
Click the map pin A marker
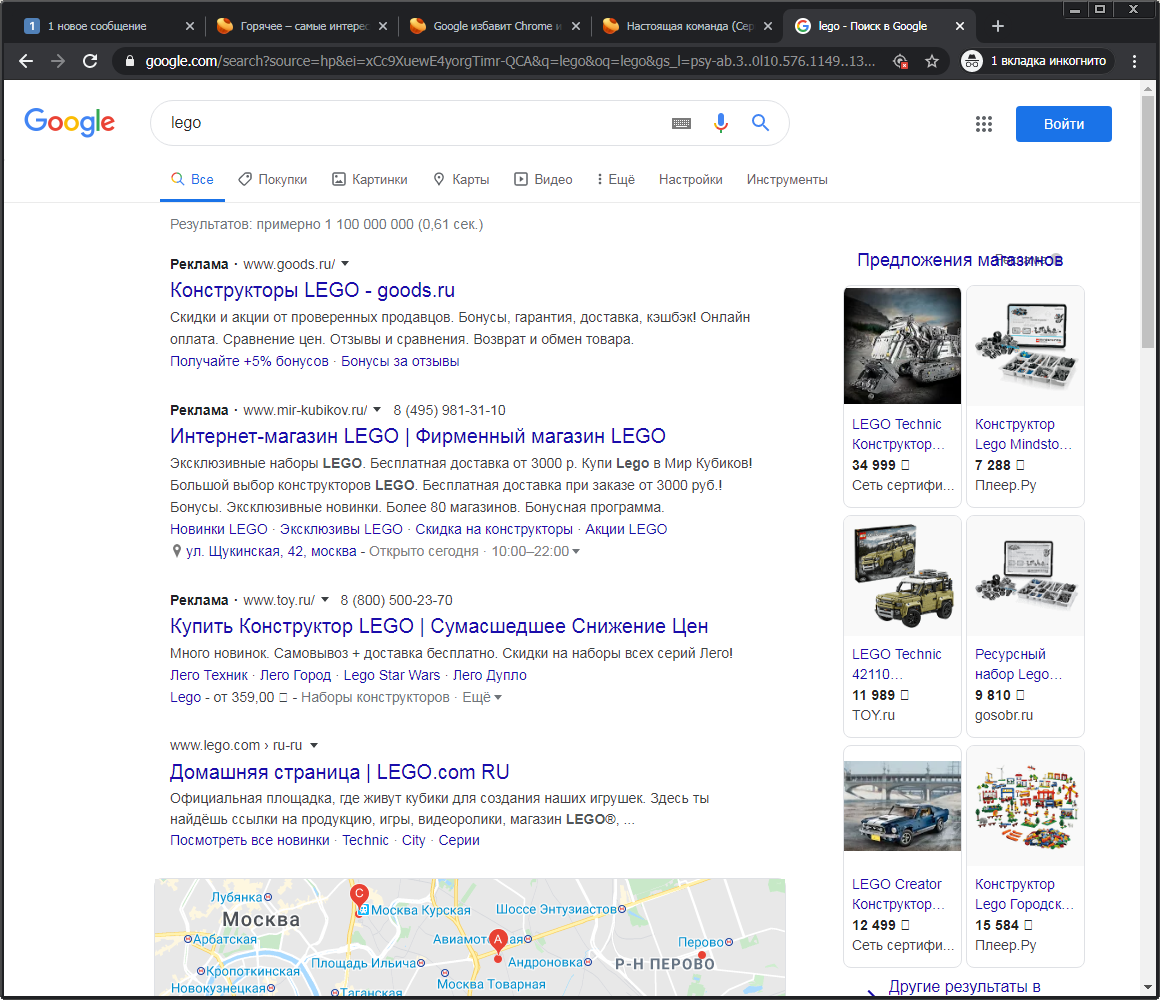click(498, 942)
